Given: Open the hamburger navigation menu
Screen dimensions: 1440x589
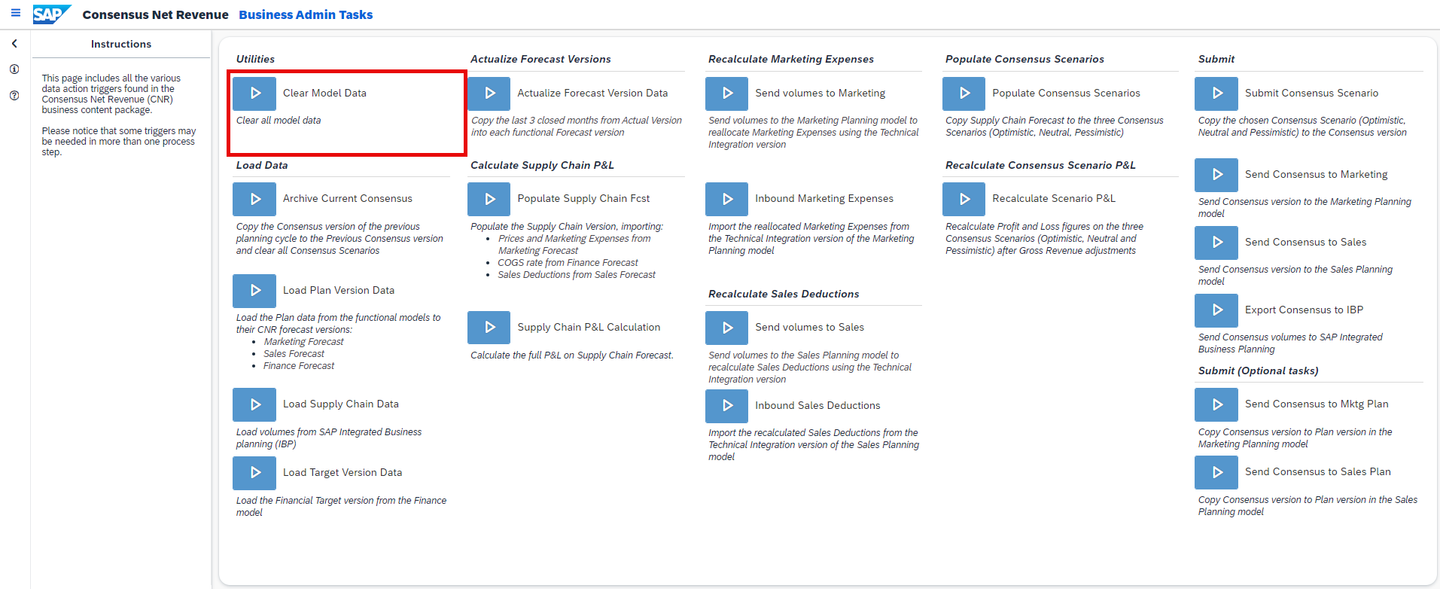Looking at the screenshot, I should coord(15,14).
